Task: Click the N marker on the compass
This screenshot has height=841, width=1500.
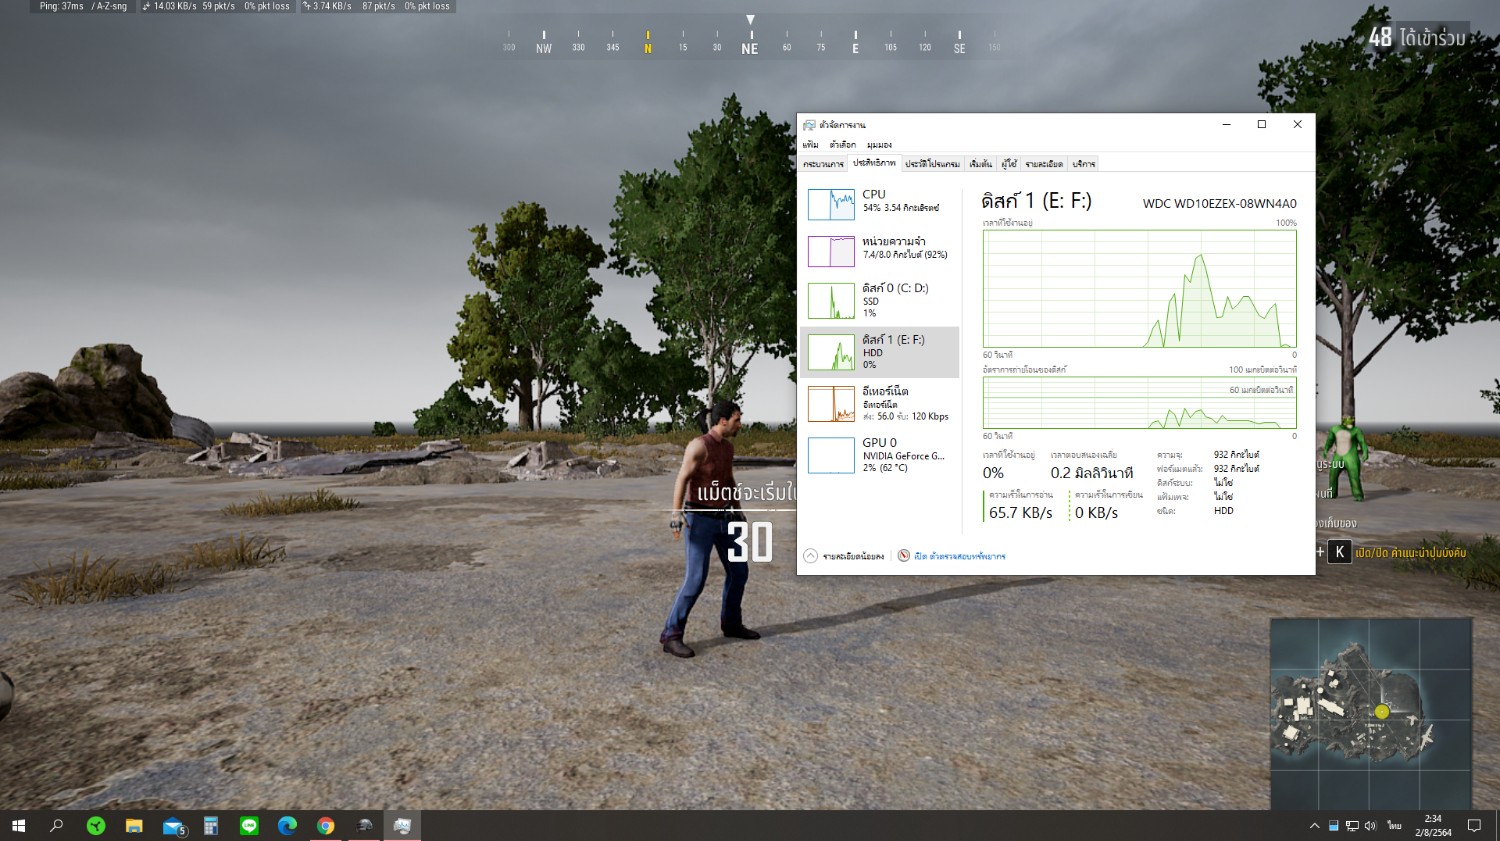Action: [x=648, y=43]
